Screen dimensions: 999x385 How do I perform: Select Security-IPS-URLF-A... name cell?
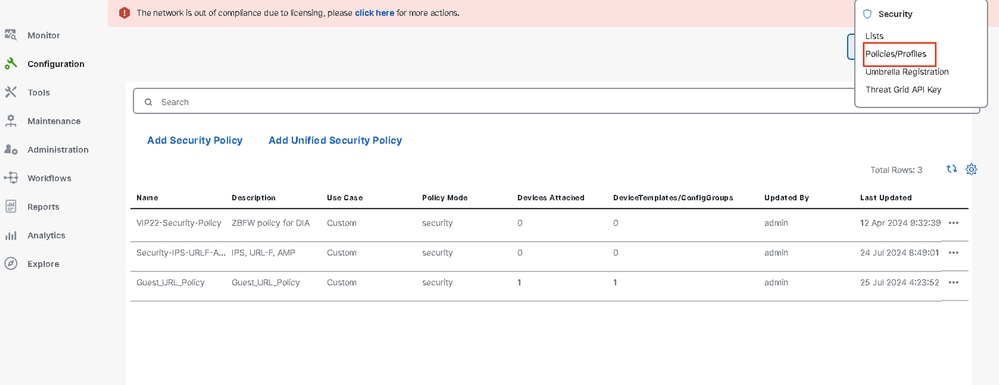(181, 252)
